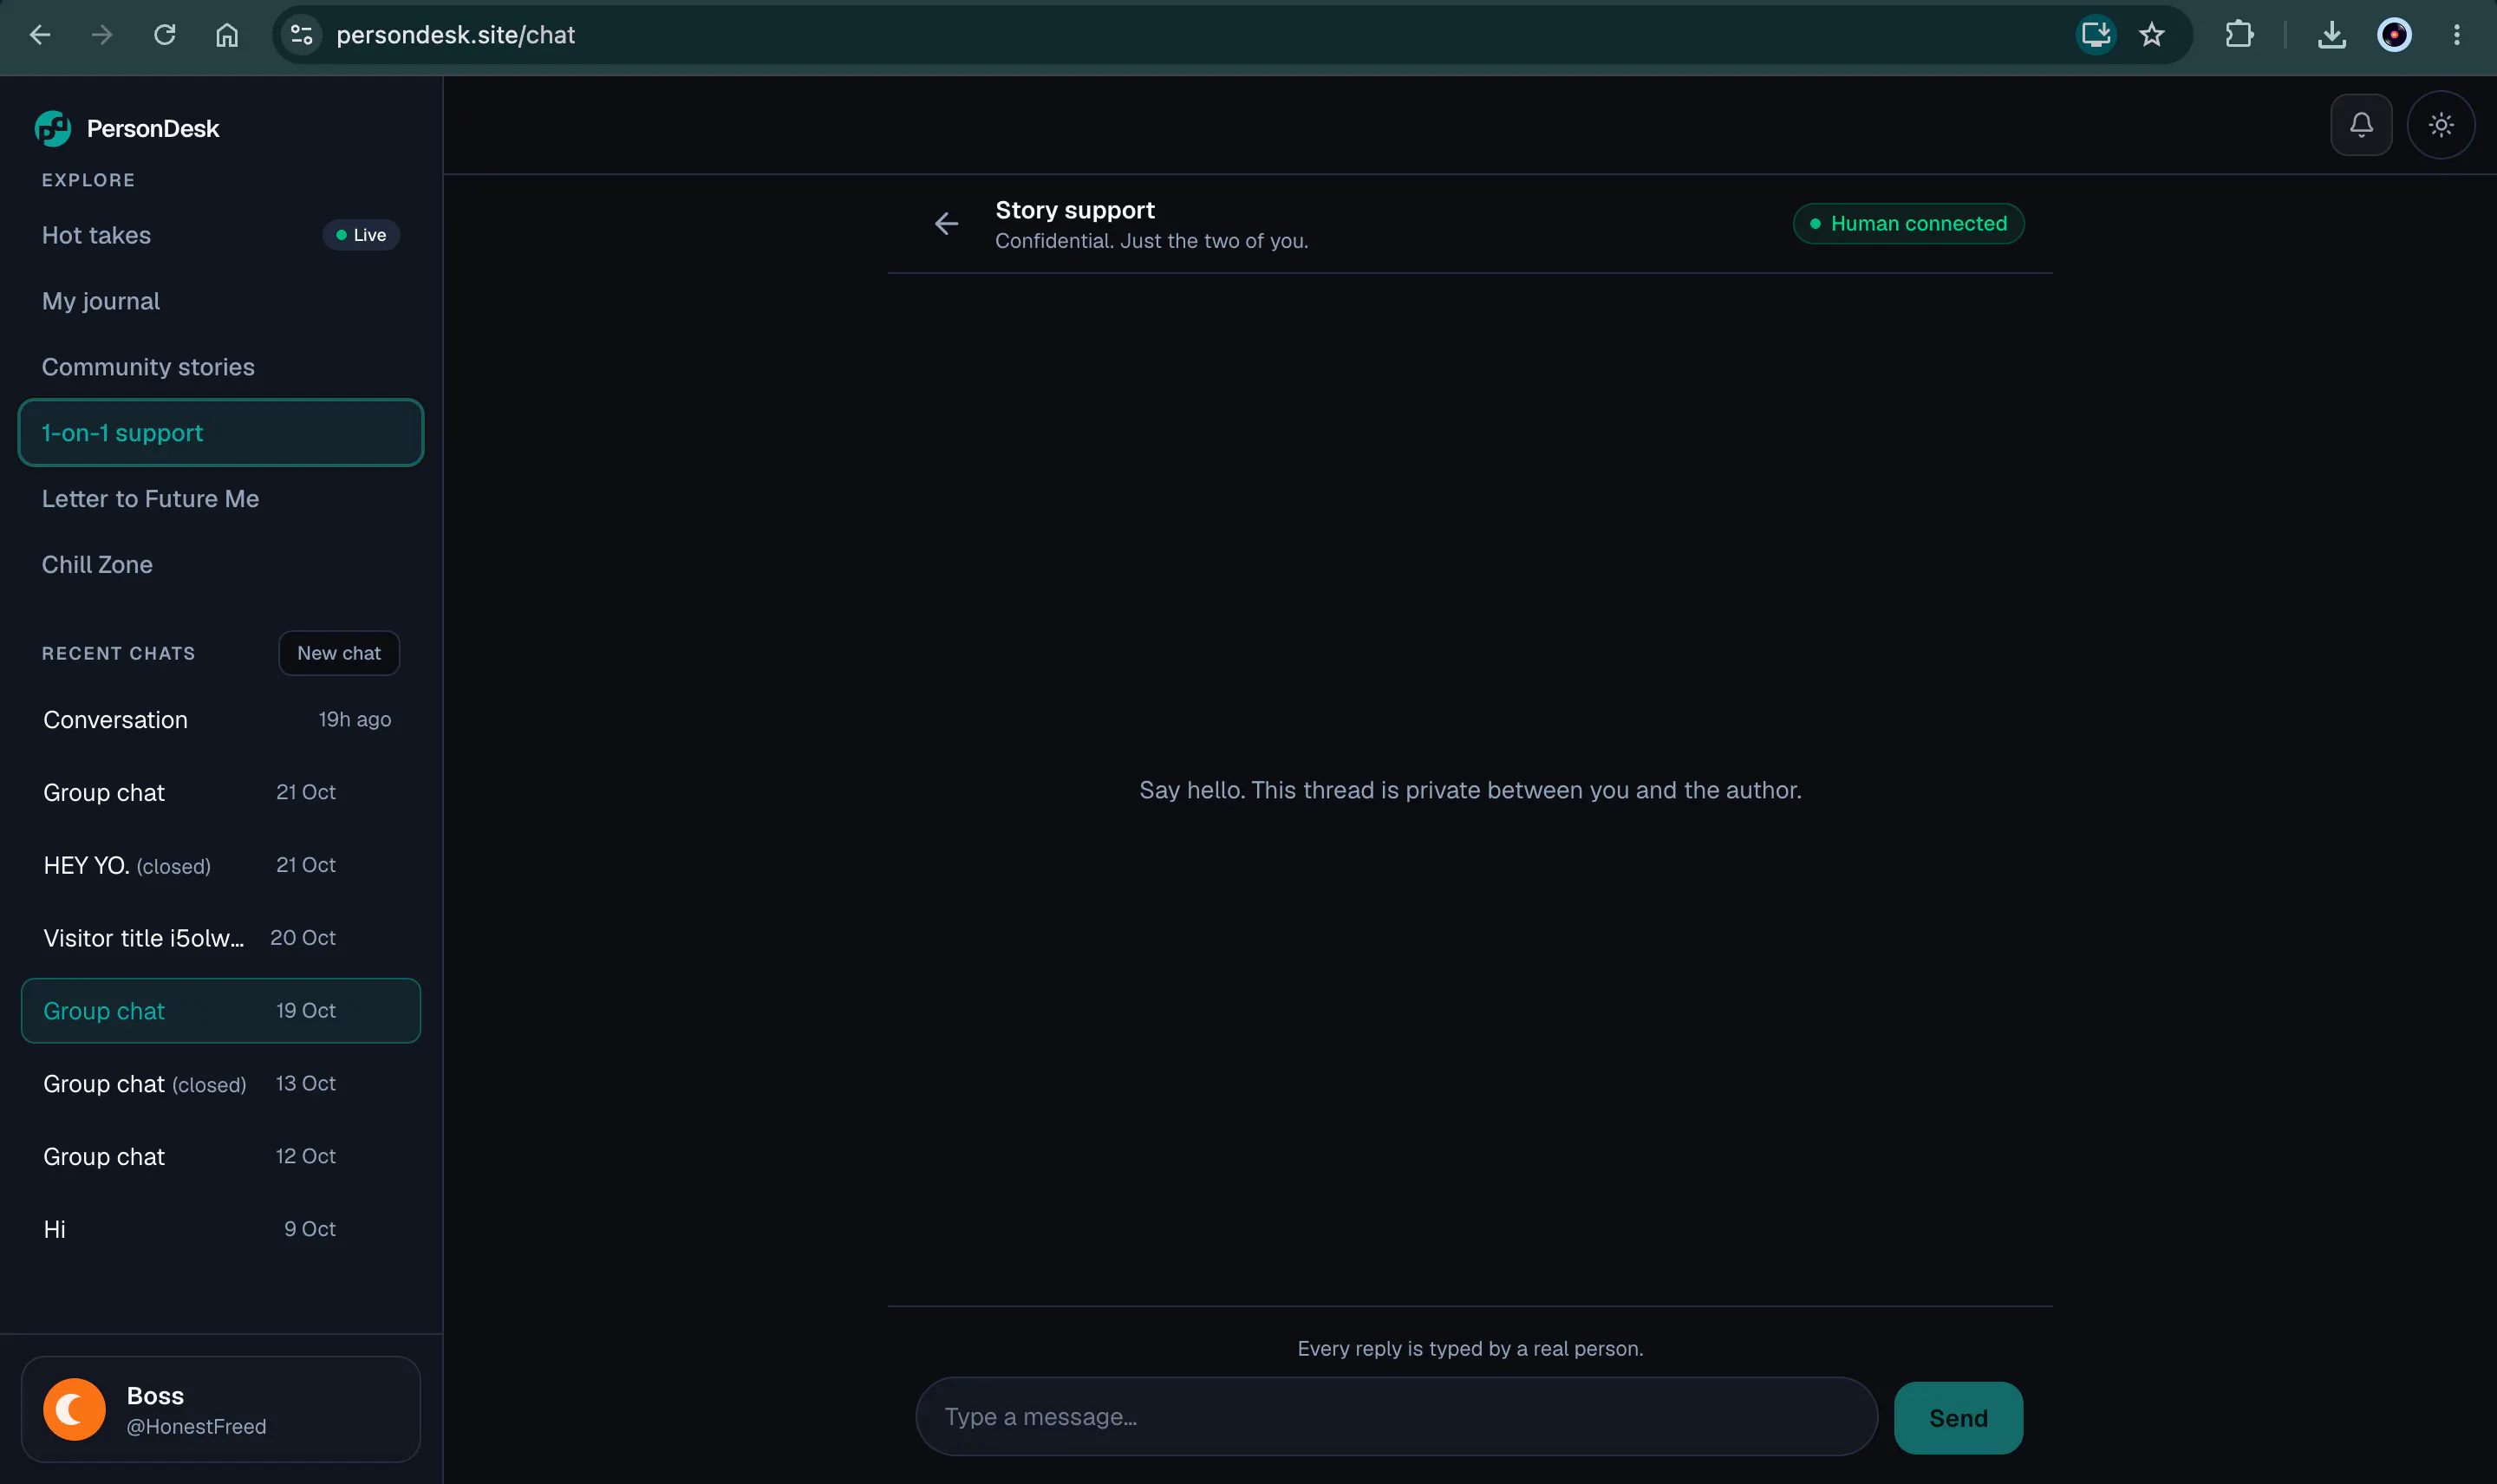The width and height of the screenshot is (2497, 1484).
Task: Go to Community stories
Action: [x=221, y=367]
